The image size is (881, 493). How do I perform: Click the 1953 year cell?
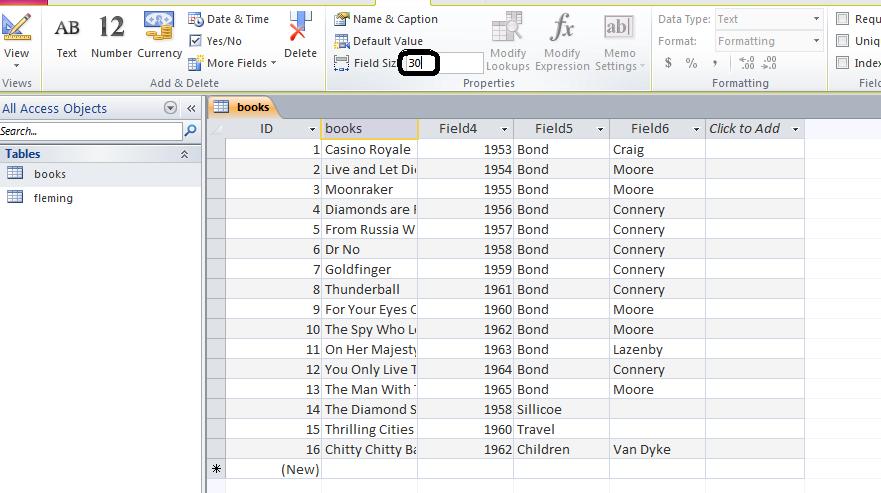coord(465,150)
